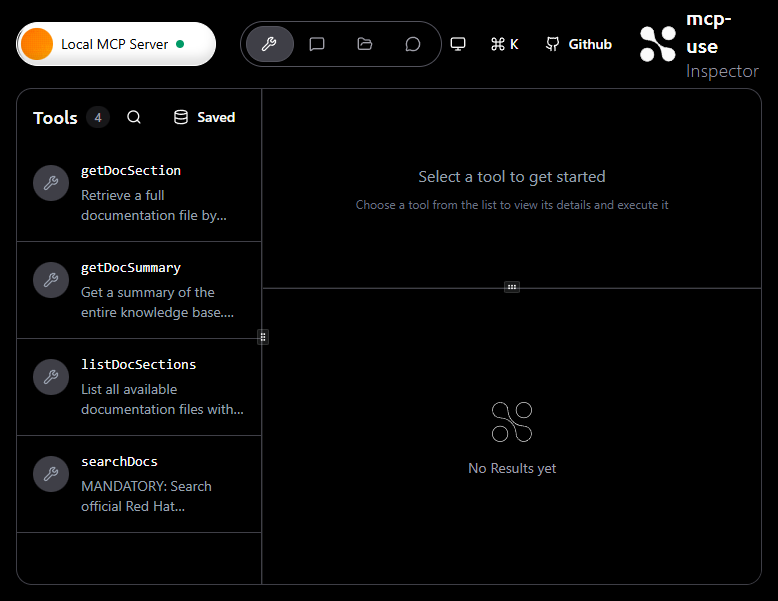Viewport: 778px width, 601px height.
Task: Click the Github cat logo icon
Action: click(x=552, y=44)
